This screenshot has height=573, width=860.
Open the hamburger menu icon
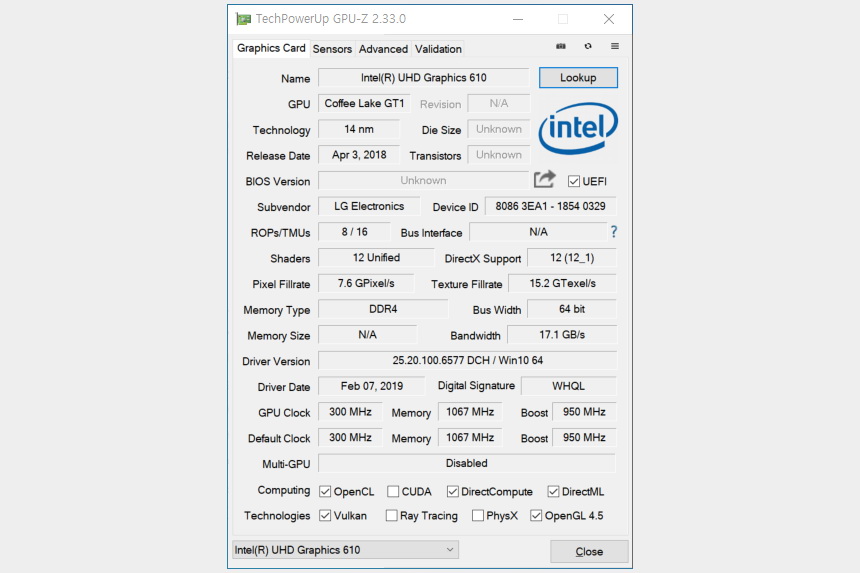615,47
